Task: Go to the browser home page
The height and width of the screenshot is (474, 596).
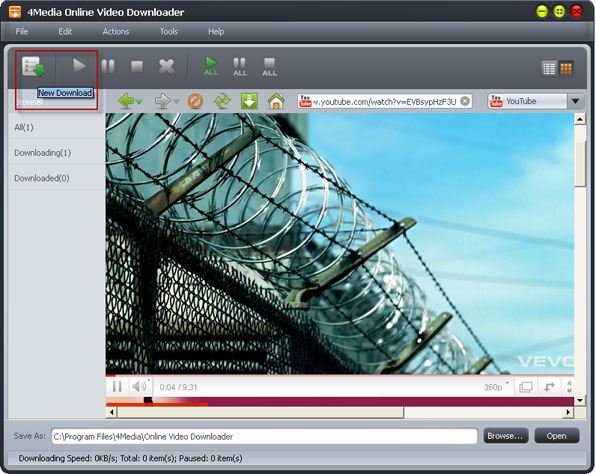Action: 276,101
